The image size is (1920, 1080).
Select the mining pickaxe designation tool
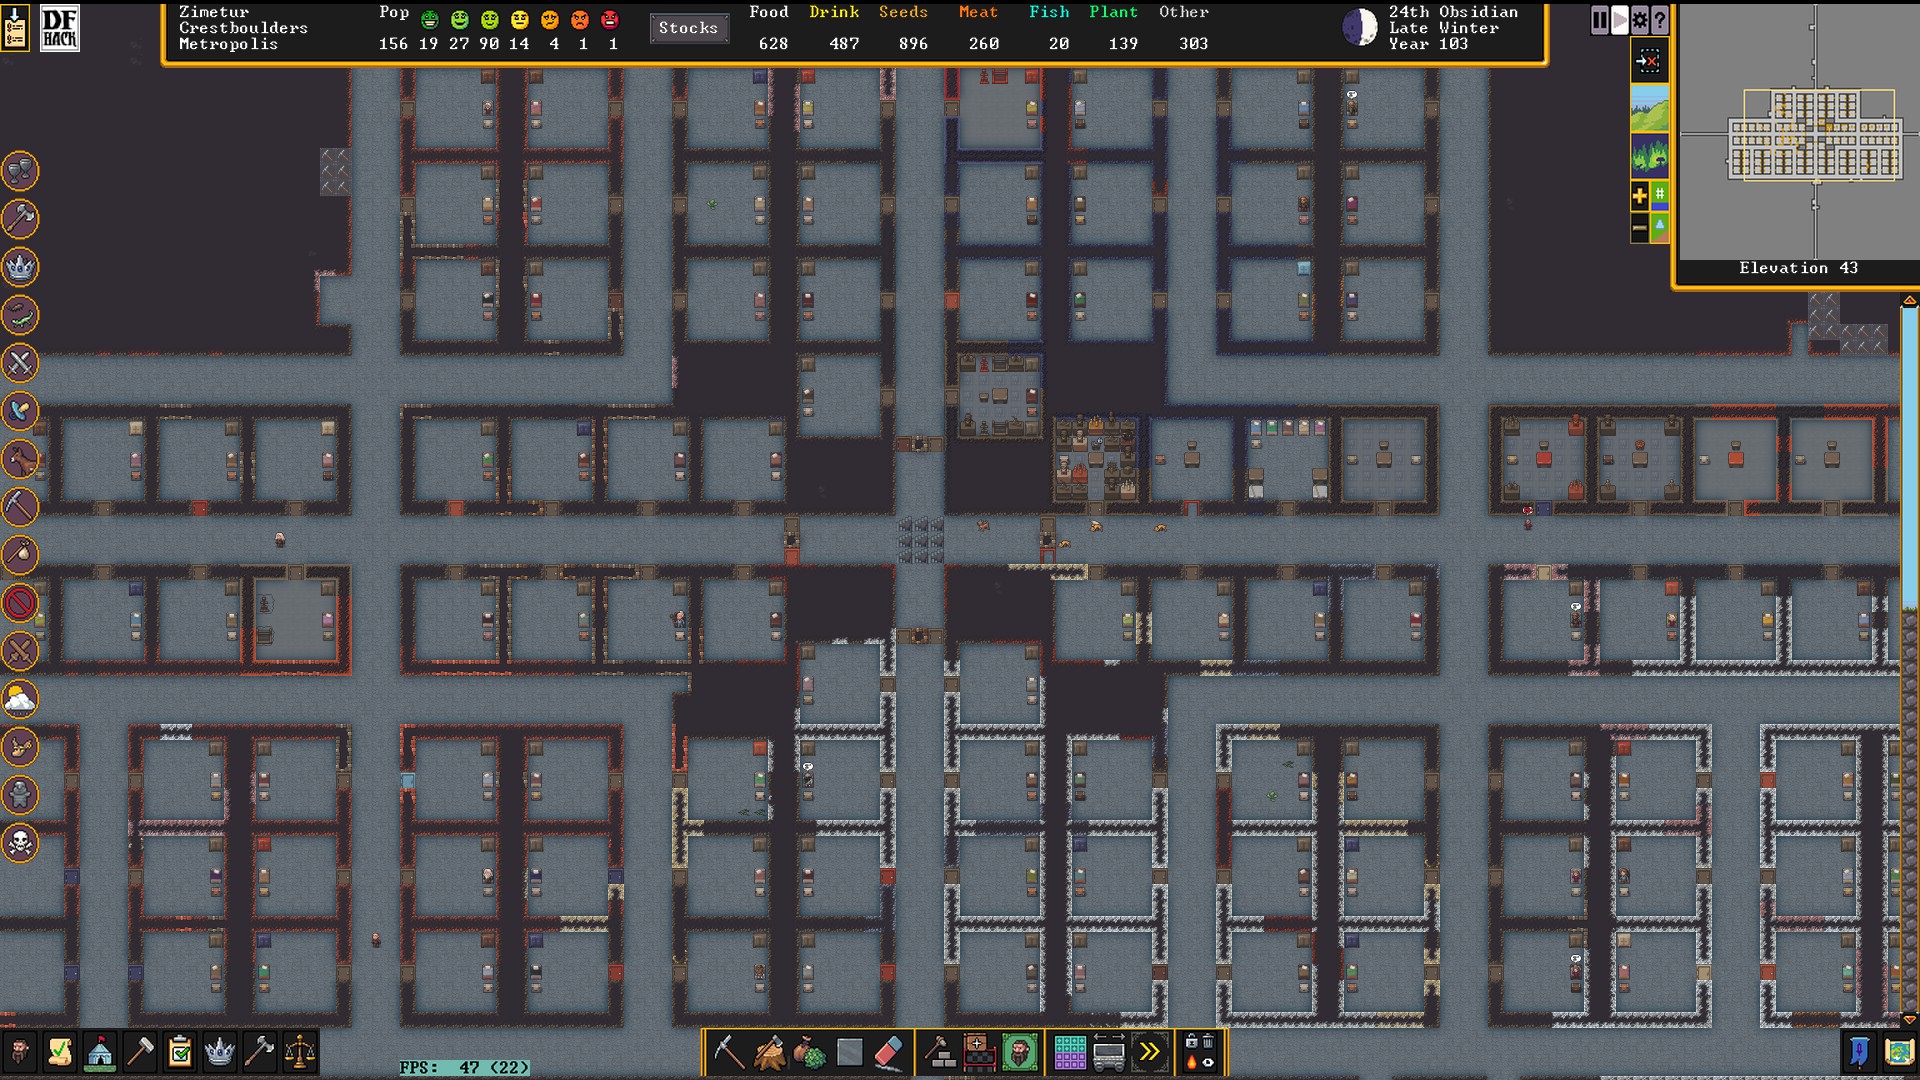pyautogui.click(x=729, y=1052)
